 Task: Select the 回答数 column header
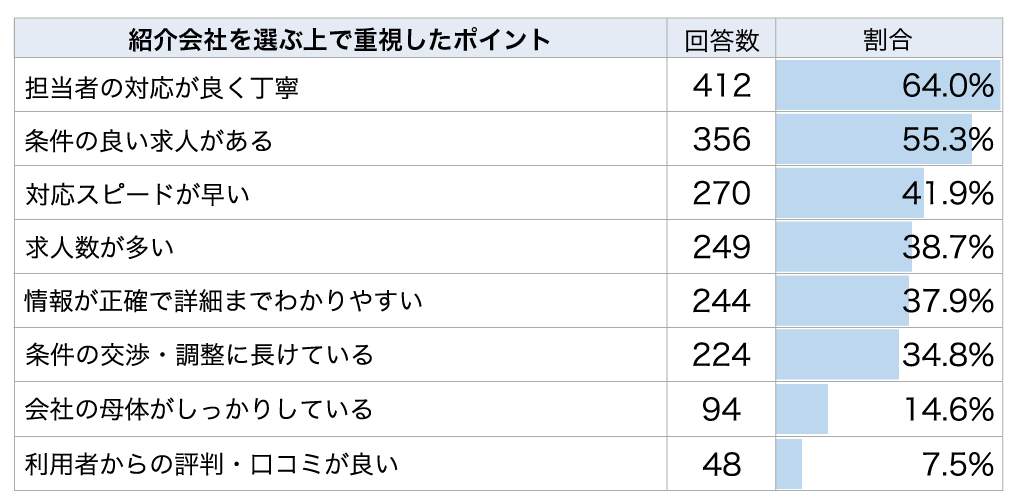click(721, 38)
